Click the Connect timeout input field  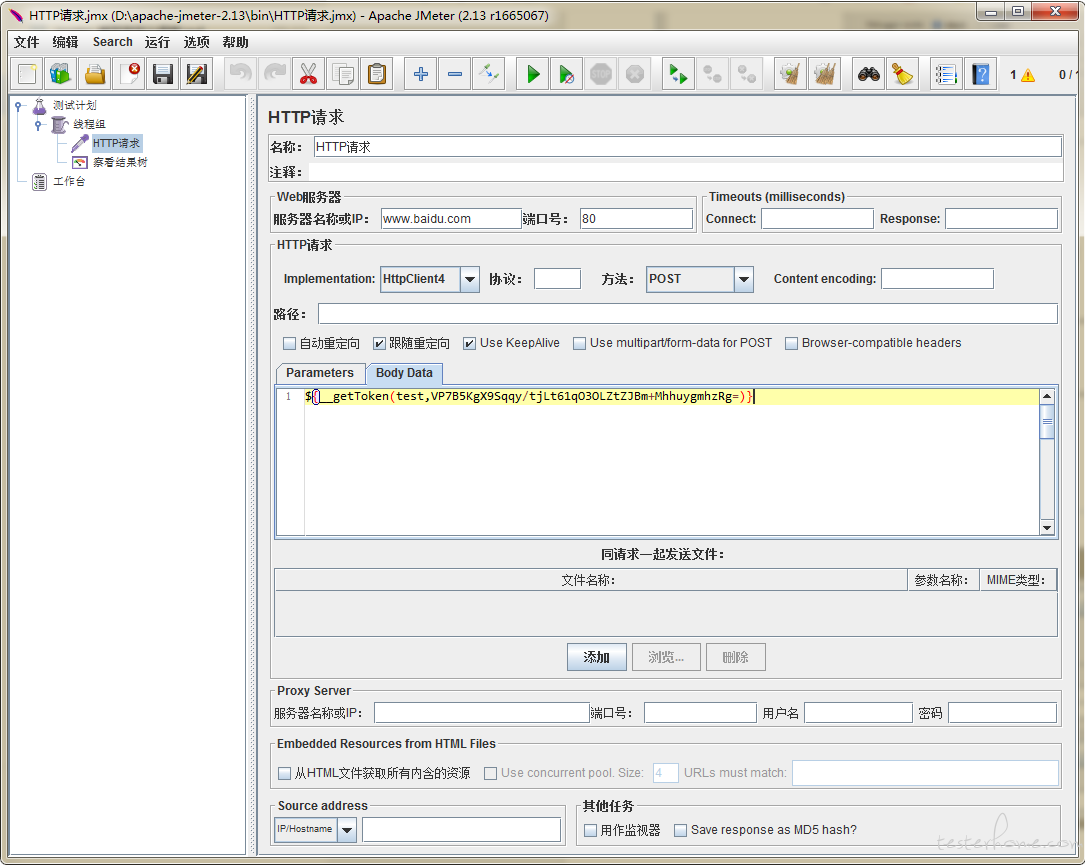pos(817,219)
